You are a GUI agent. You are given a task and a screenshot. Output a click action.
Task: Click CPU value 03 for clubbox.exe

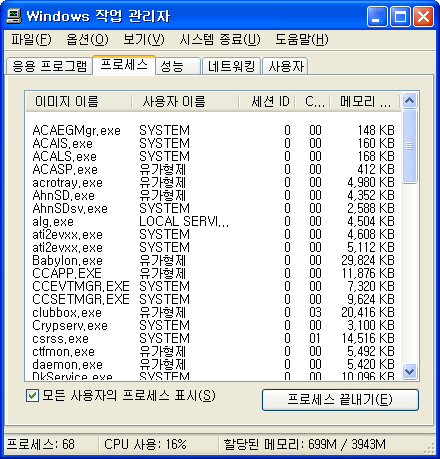coord(315,312)
